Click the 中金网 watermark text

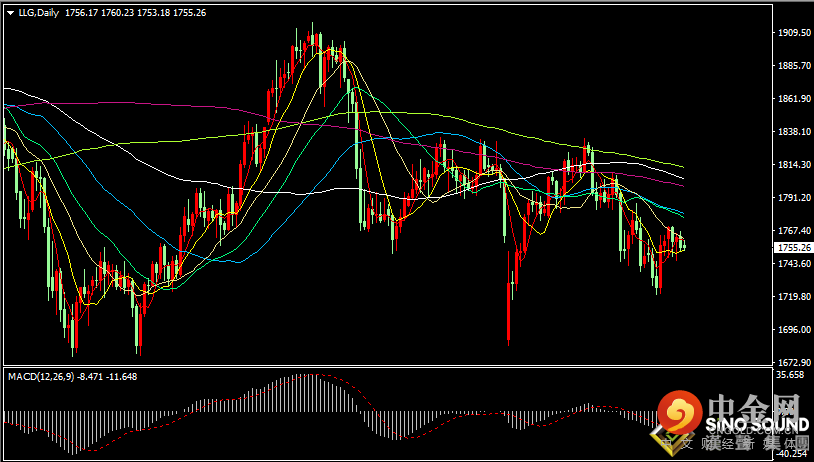point(755,406)
